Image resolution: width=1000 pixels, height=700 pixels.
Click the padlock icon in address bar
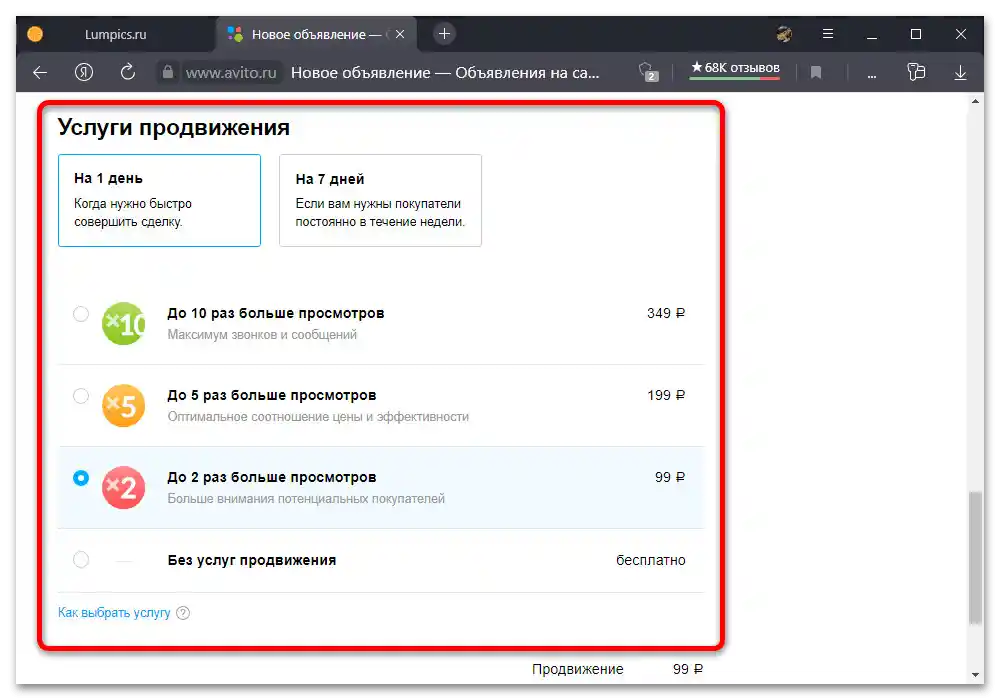167,72
